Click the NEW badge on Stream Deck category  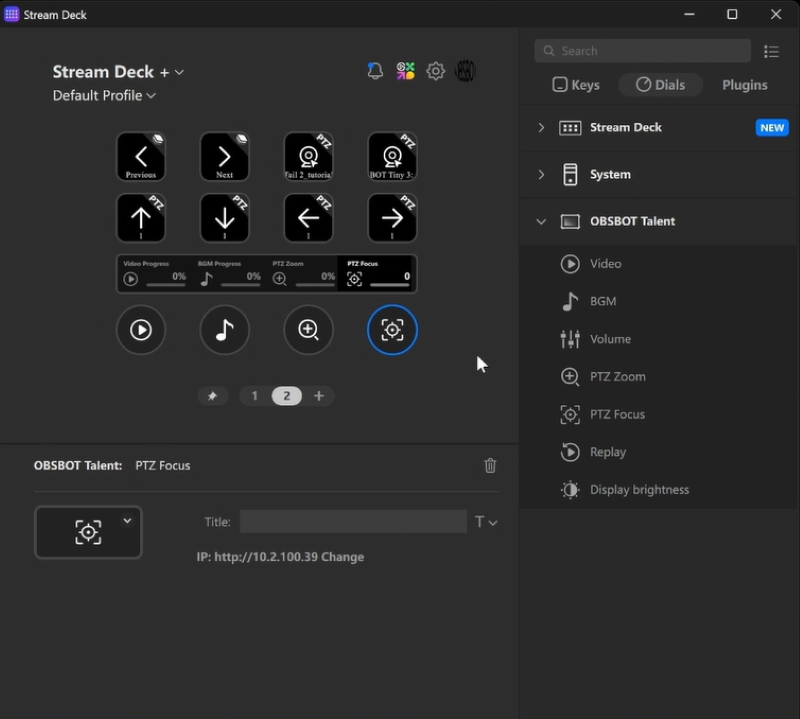[x=772, y=128]
